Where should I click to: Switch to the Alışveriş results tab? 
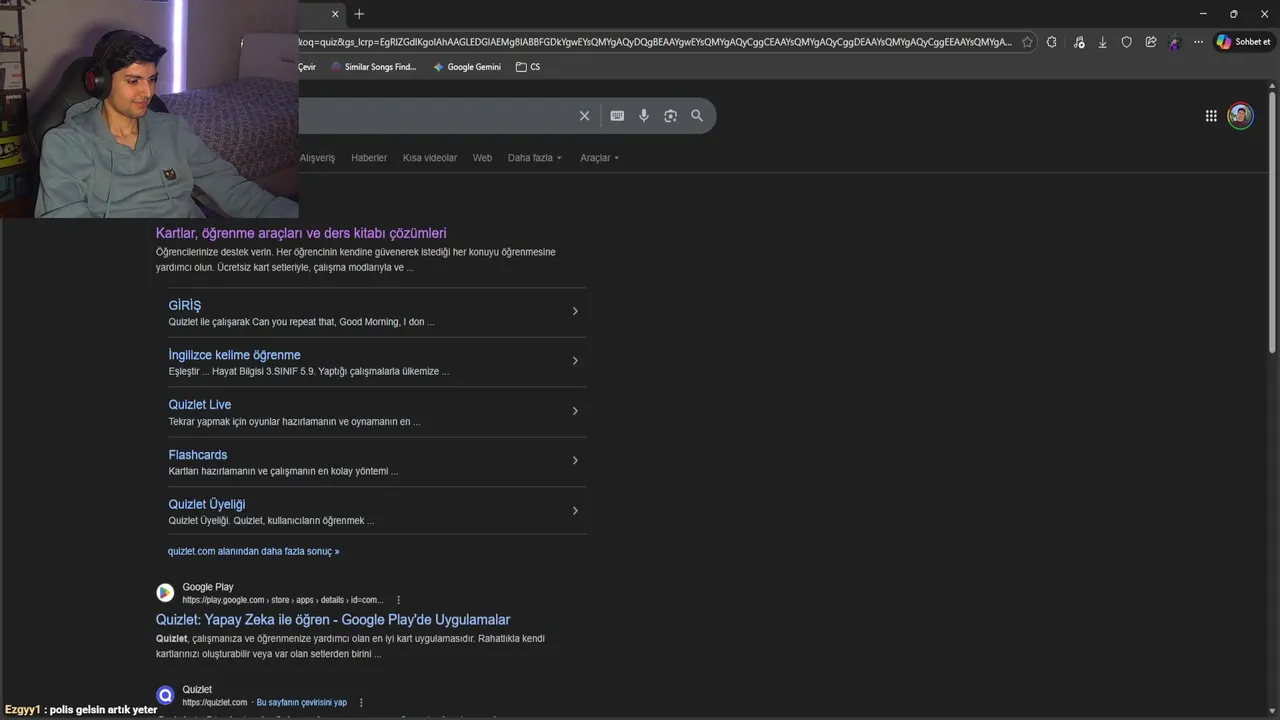click(317, 158)
